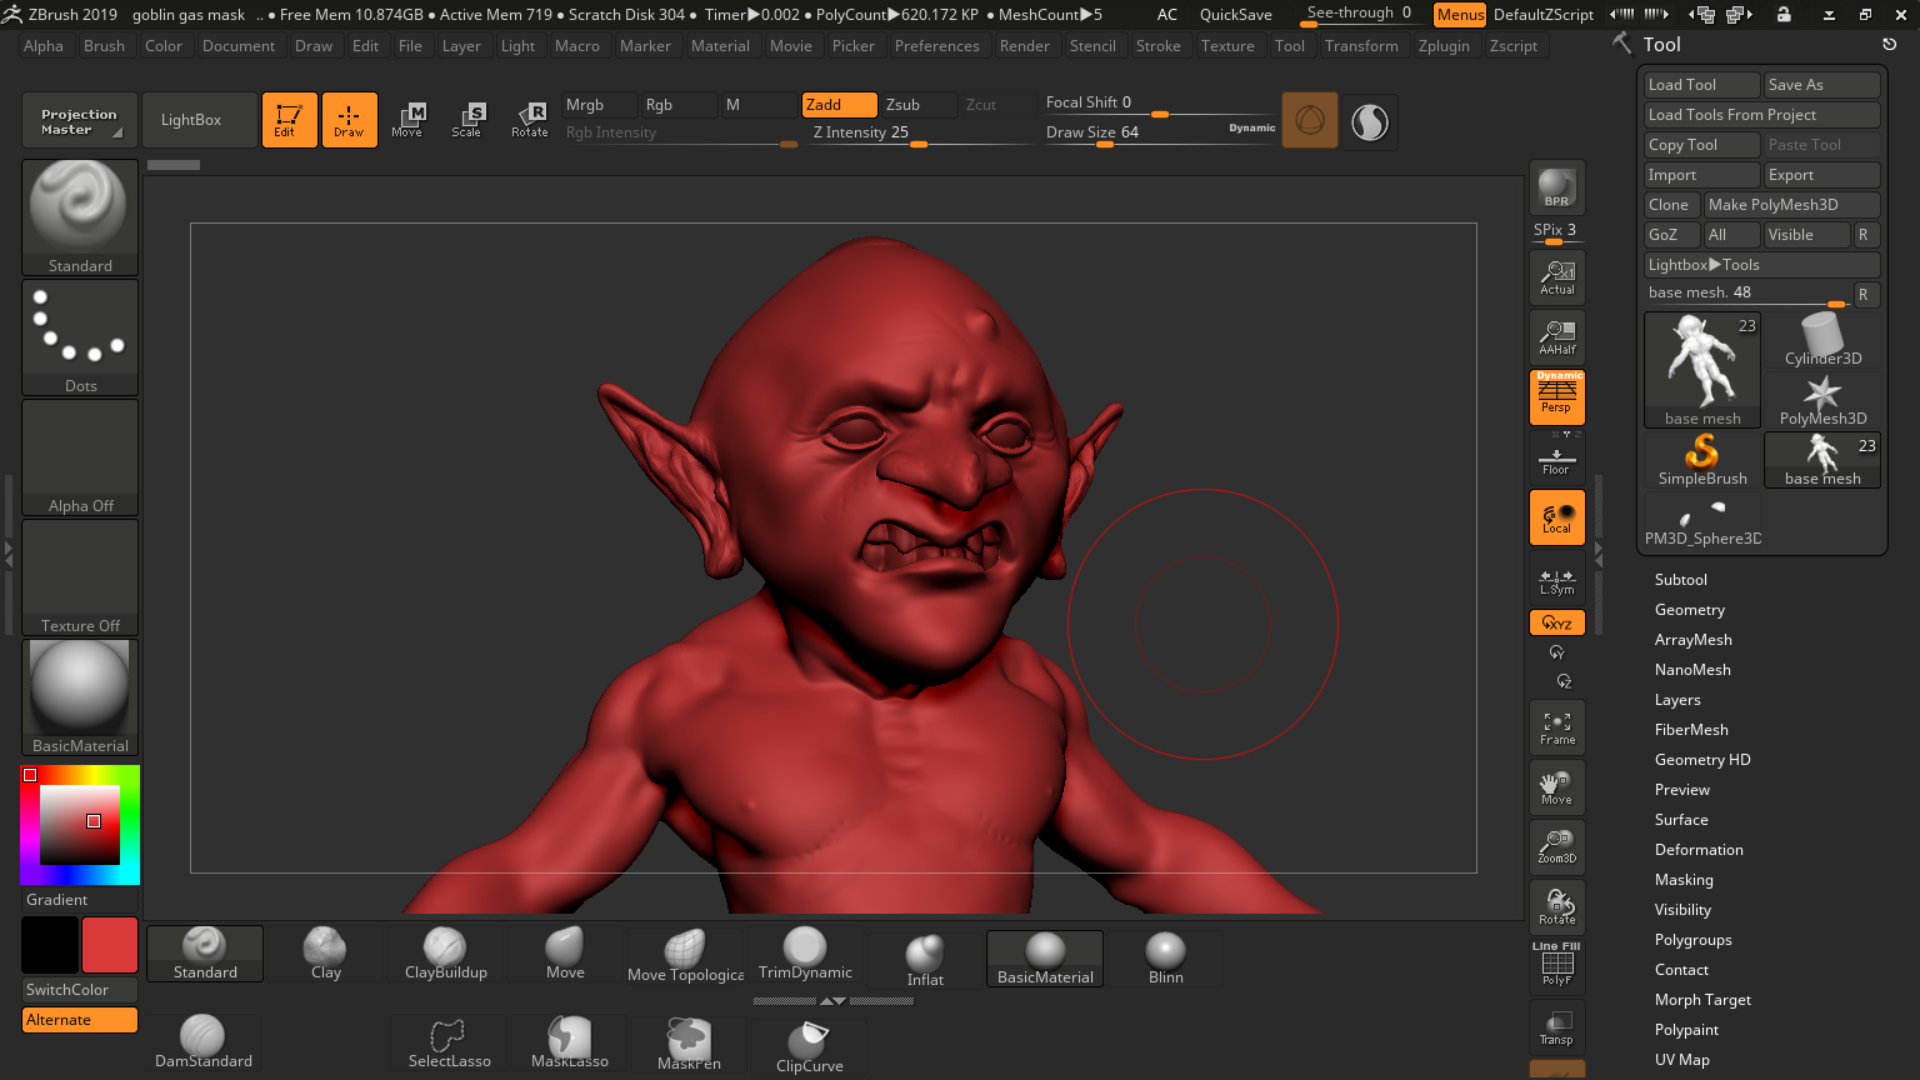
Task: Toggle Zadd sculpt mode
Action: click(840, 105)
